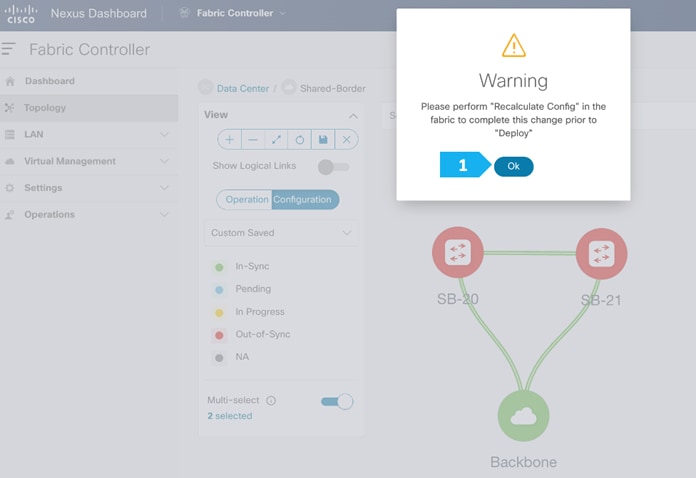Click the Backbone node label
This screenshot has width=696, height=478.
(x=523, y=462)
